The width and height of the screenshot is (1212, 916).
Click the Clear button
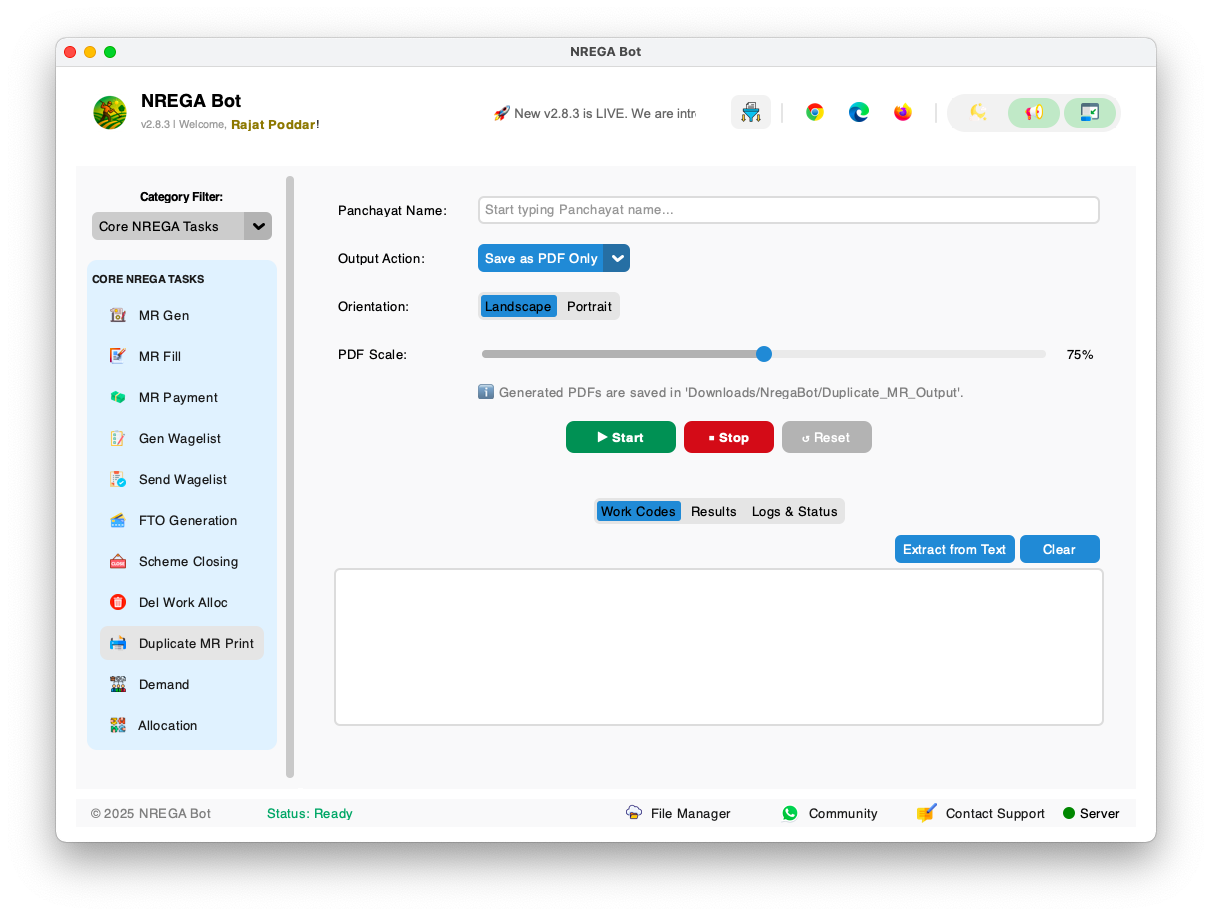(1060, 549)
